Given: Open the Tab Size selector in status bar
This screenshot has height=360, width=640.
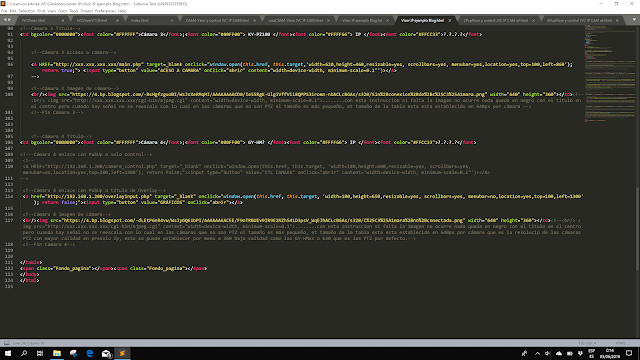Looking at the screenshot, I should point(587,343).
